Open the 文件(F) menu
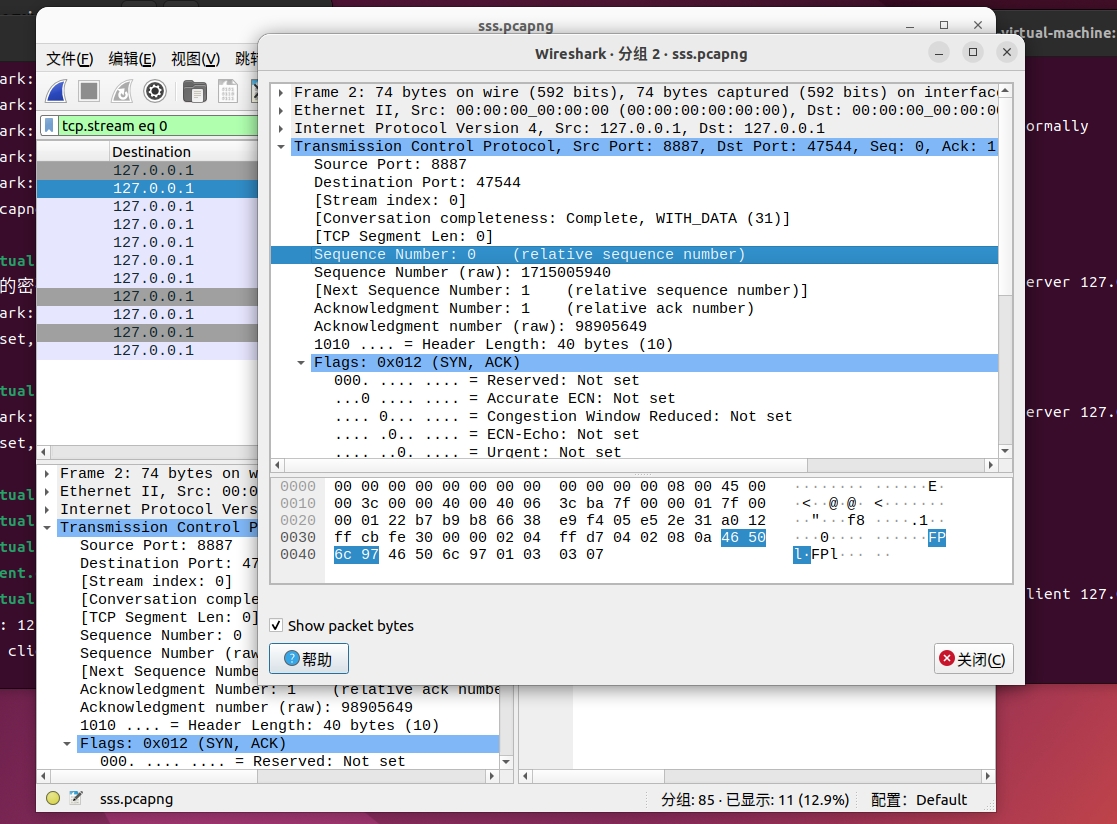This screenshot has width=1117, height=824. 69,58
